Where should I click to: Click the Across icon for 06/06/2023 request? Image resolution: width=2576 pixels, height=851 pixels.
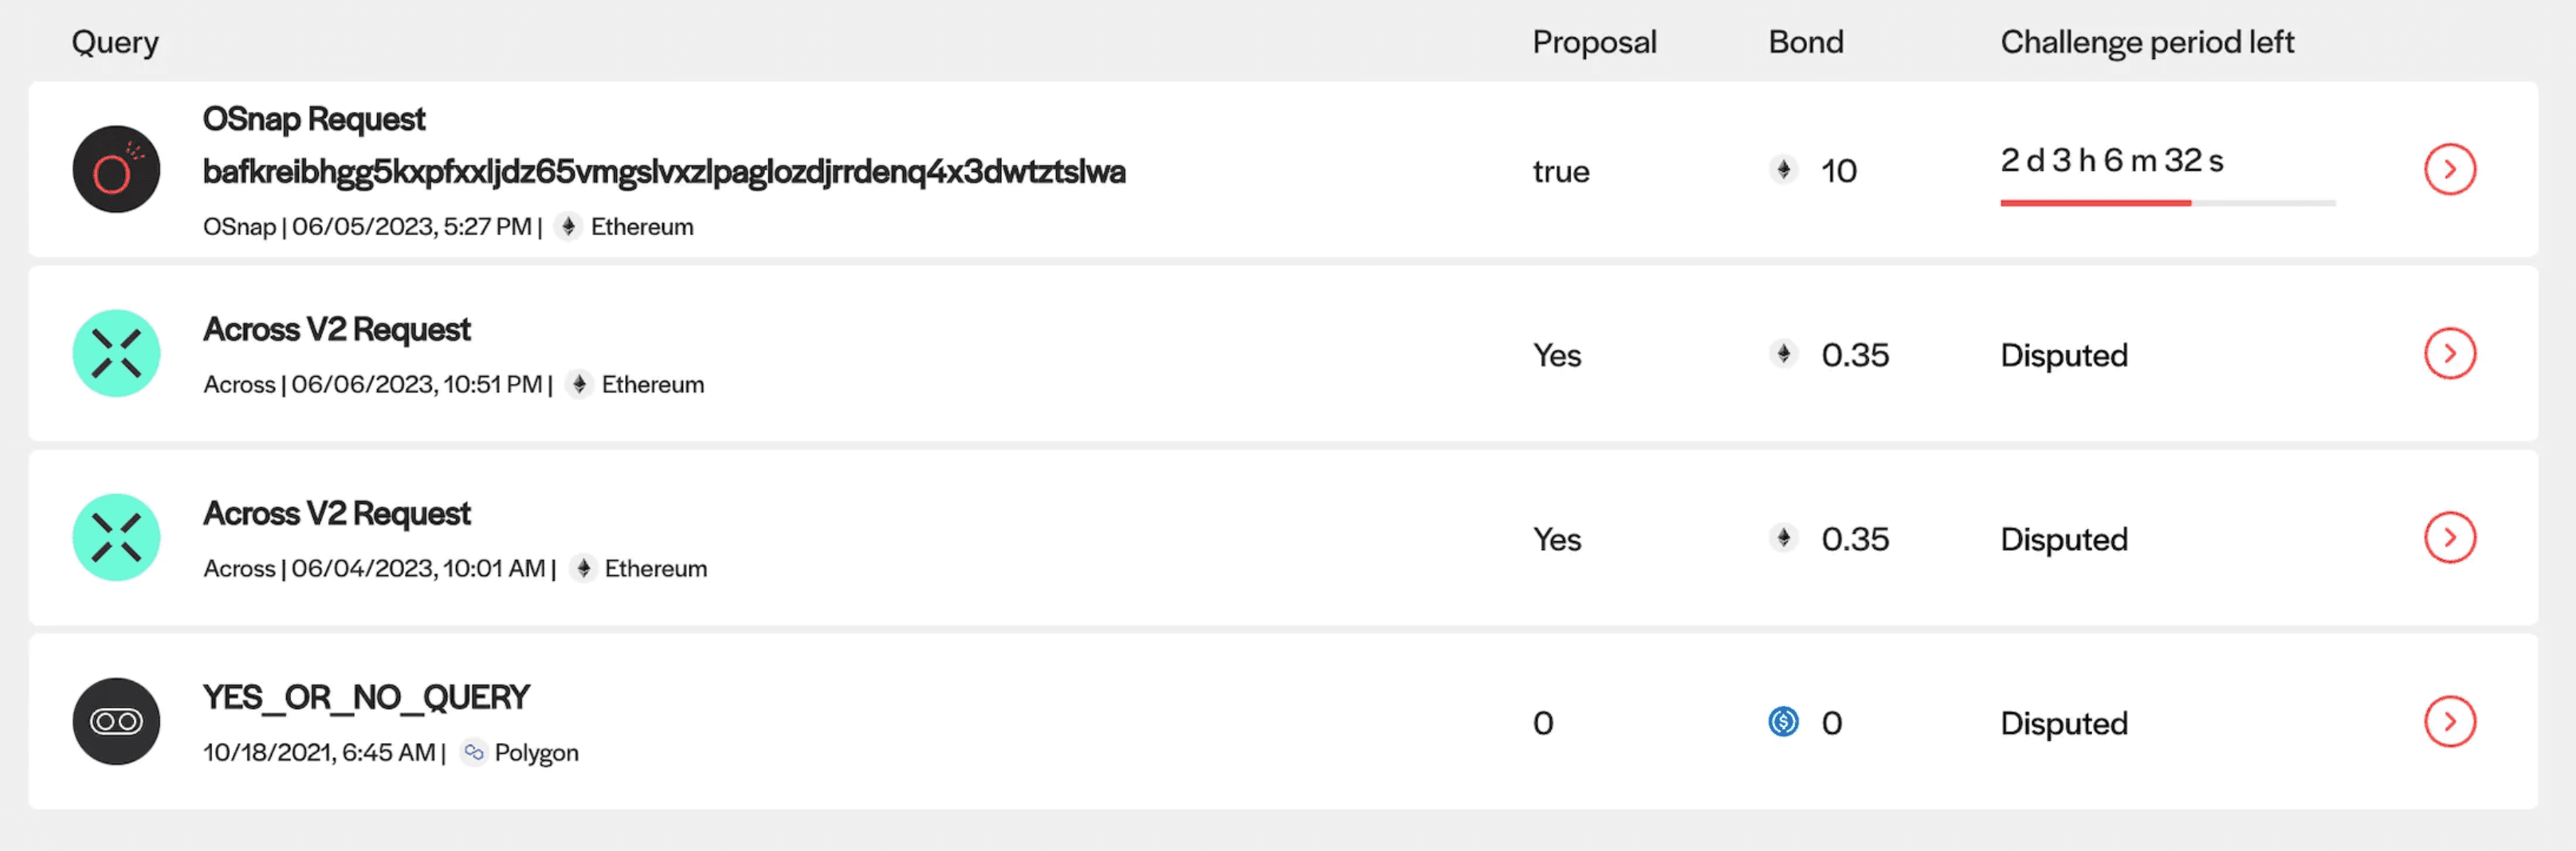116,353
